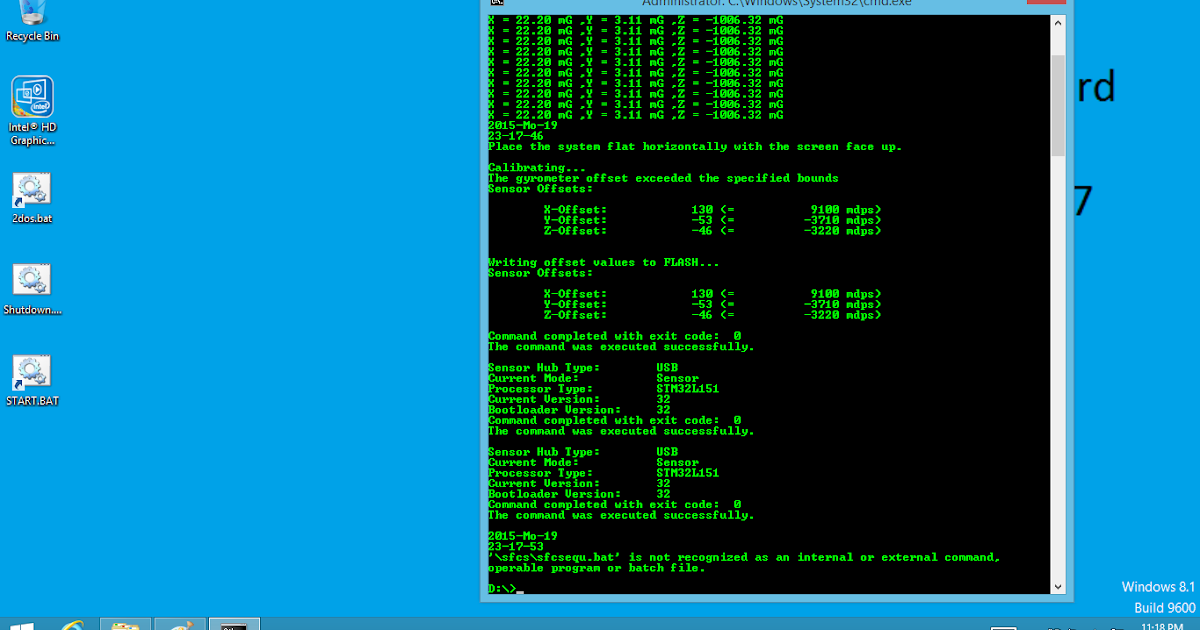
Task: Click the cmd scrollbar track below the thumb
Action: [x=1058, y=367]
